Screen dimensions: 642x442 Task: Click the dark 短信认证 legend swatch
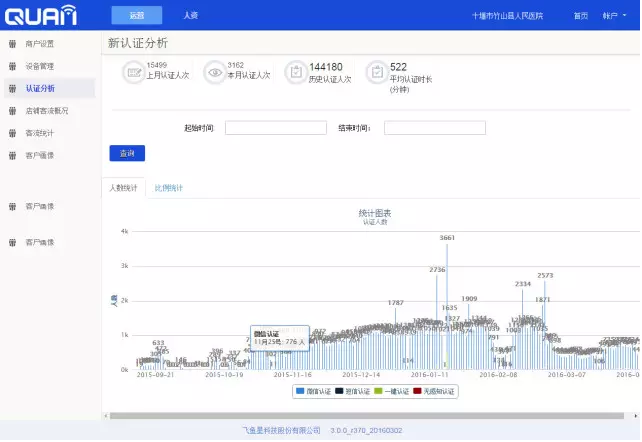[339, 391]
